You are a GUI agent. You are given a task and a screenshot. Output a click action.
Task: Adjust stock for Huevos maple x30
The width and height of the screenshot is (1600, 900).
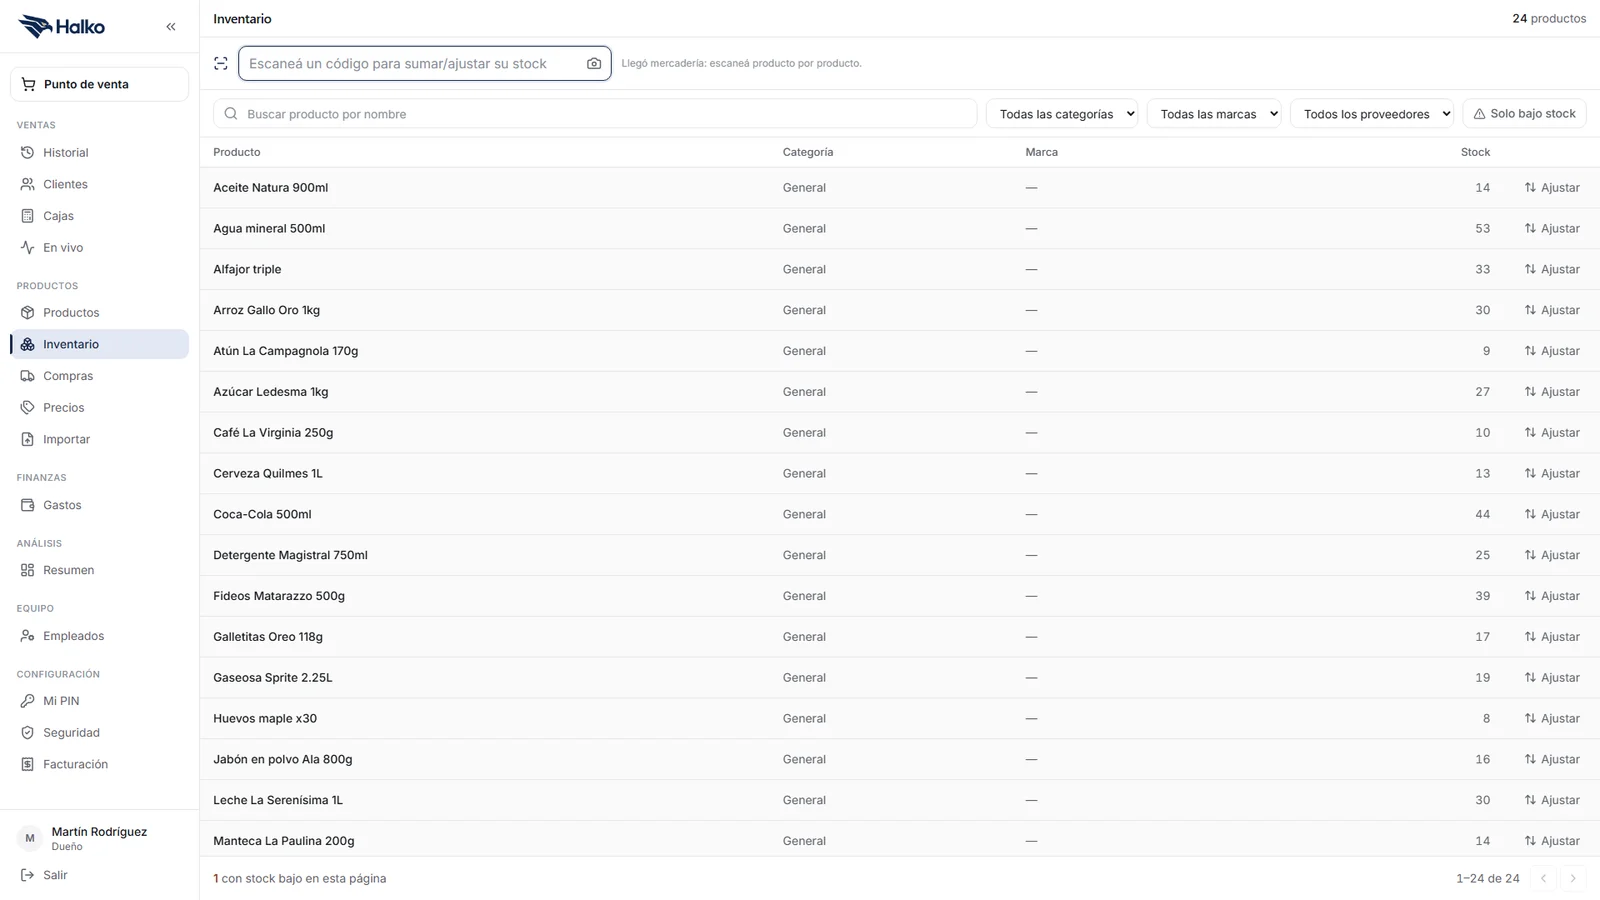pos(1552,718)
